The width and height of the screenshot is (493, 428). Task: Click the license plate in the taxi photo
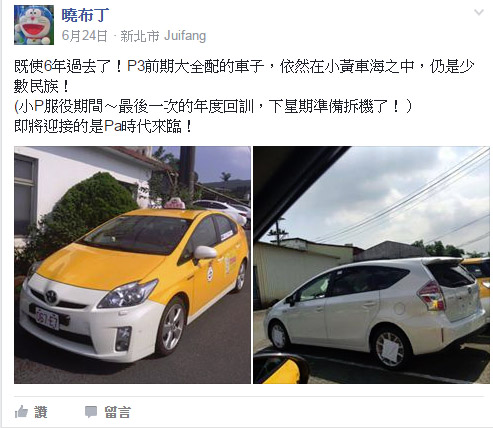coord(47,318)
